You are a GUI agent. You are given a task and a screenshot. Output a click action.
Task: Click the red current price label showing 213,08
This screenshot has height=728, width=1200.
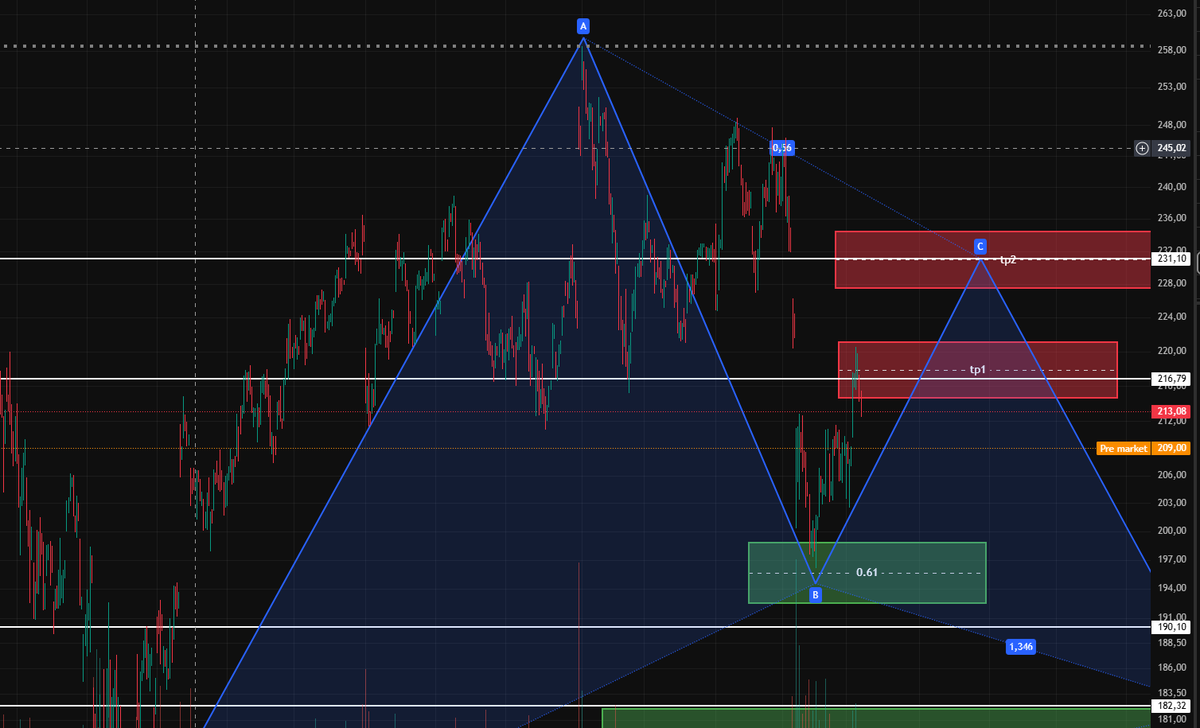tap(1171, 411)
